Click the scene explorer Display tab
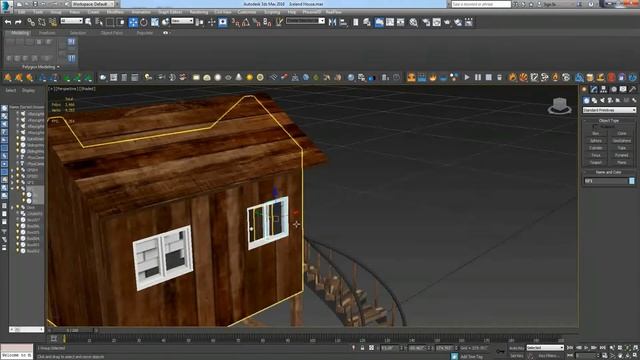640x360 pixels. point(28,91)
